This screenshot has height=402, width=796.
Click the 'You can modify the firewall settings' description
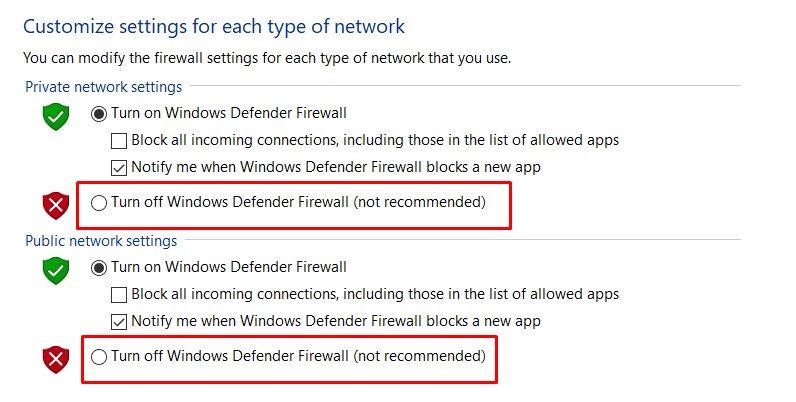267,59
